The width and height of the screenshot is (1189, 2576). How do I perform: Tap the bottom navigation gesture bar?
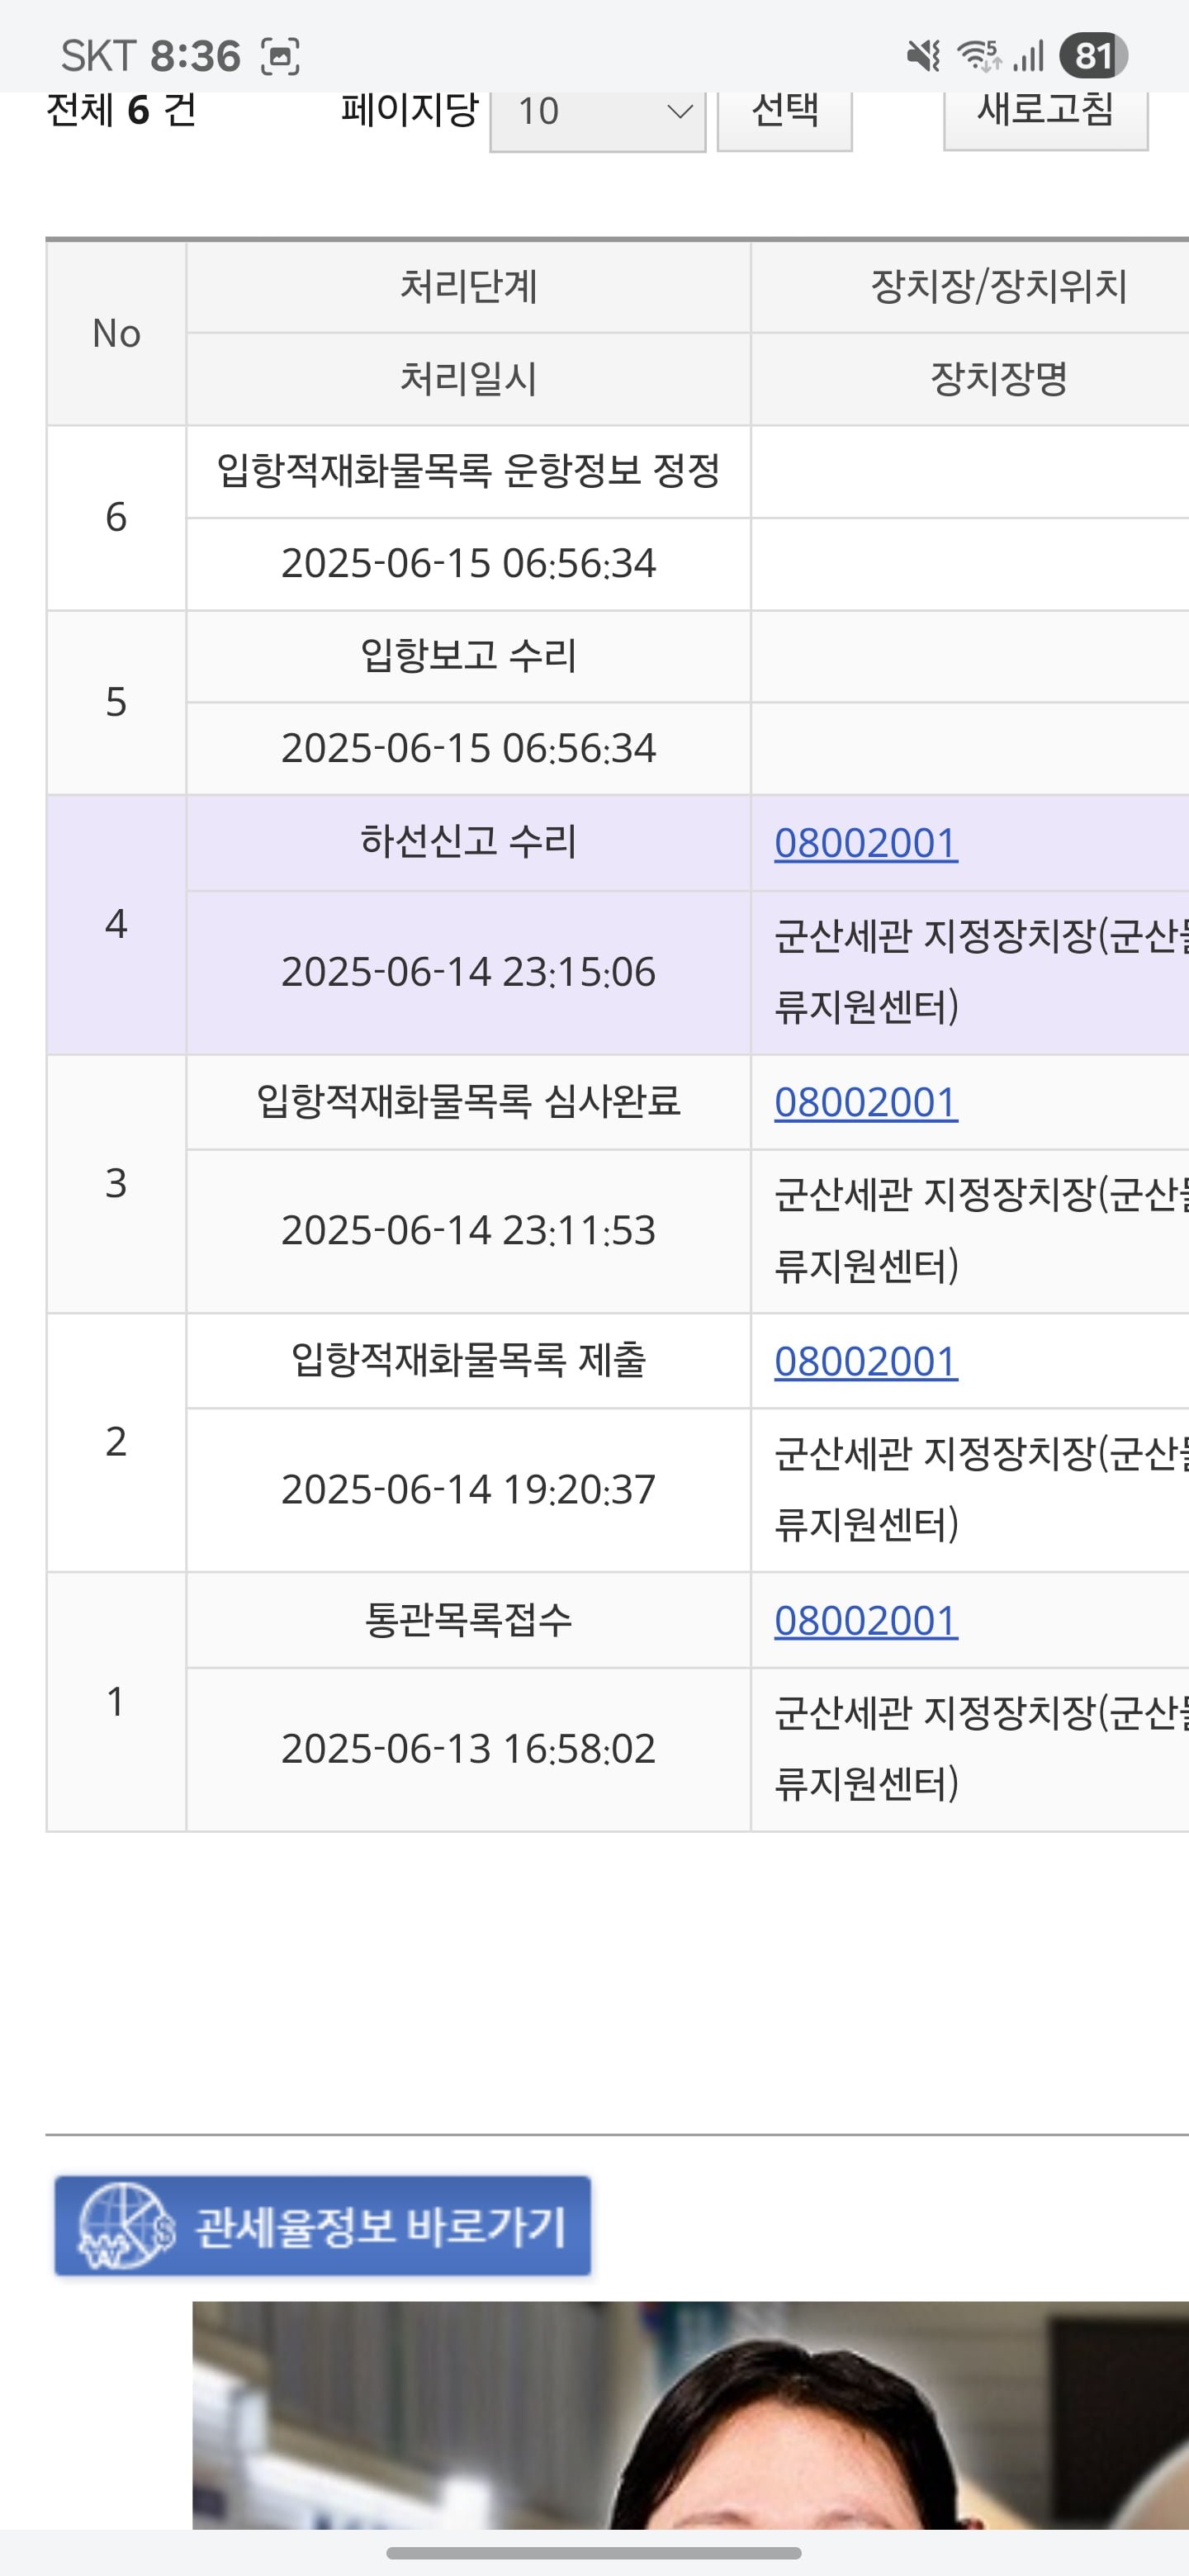[594, 2552]
